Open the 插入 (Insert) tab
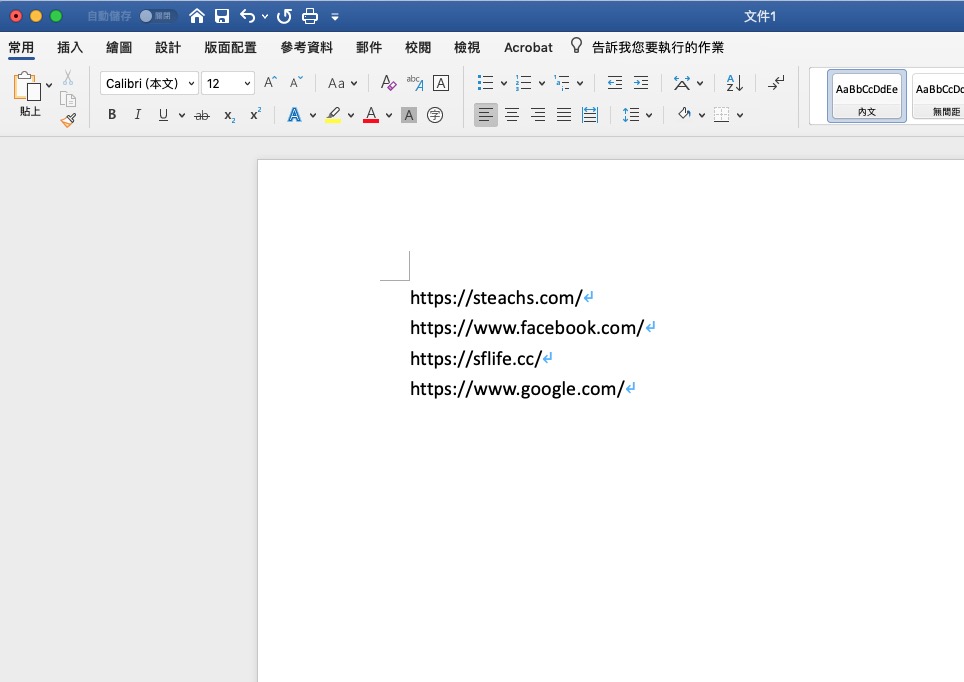 (x=70, y=47)
